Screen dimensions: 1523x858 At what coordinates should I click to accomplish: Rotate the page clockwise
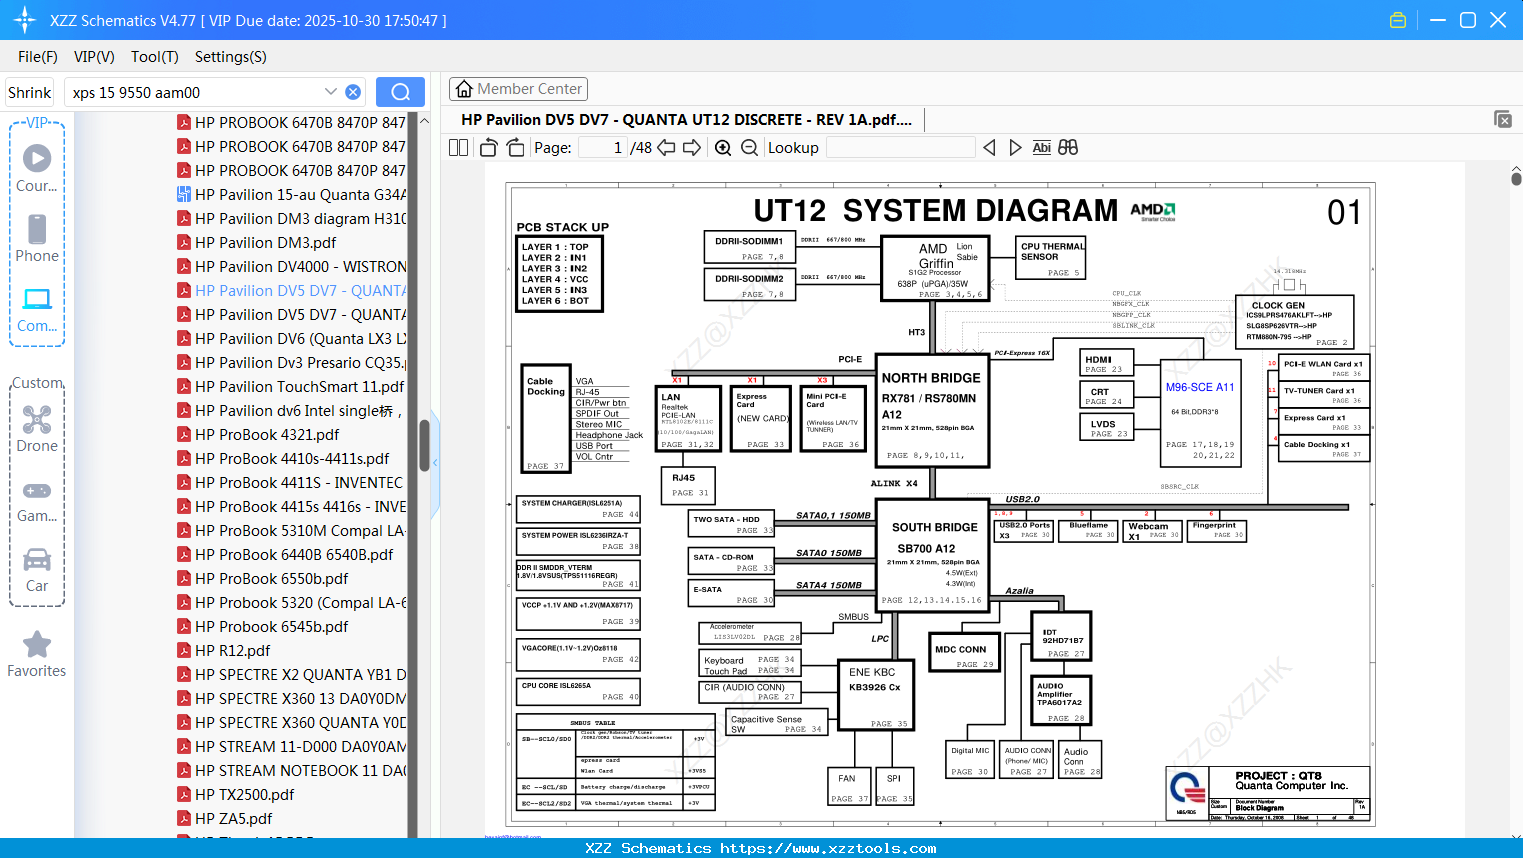[516, 148]
